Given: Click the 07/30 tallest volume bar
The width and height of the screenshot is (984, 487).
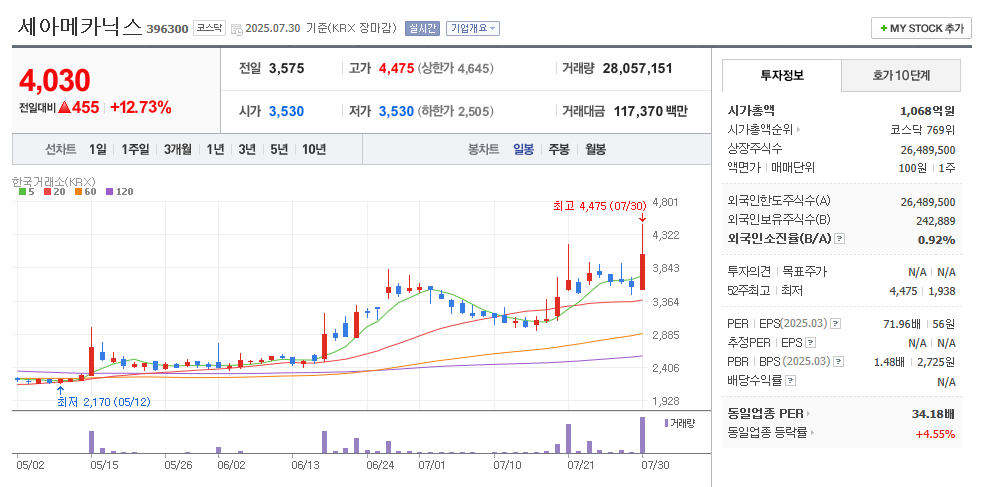Looking at the screenshot, I should tap(642, 435).
